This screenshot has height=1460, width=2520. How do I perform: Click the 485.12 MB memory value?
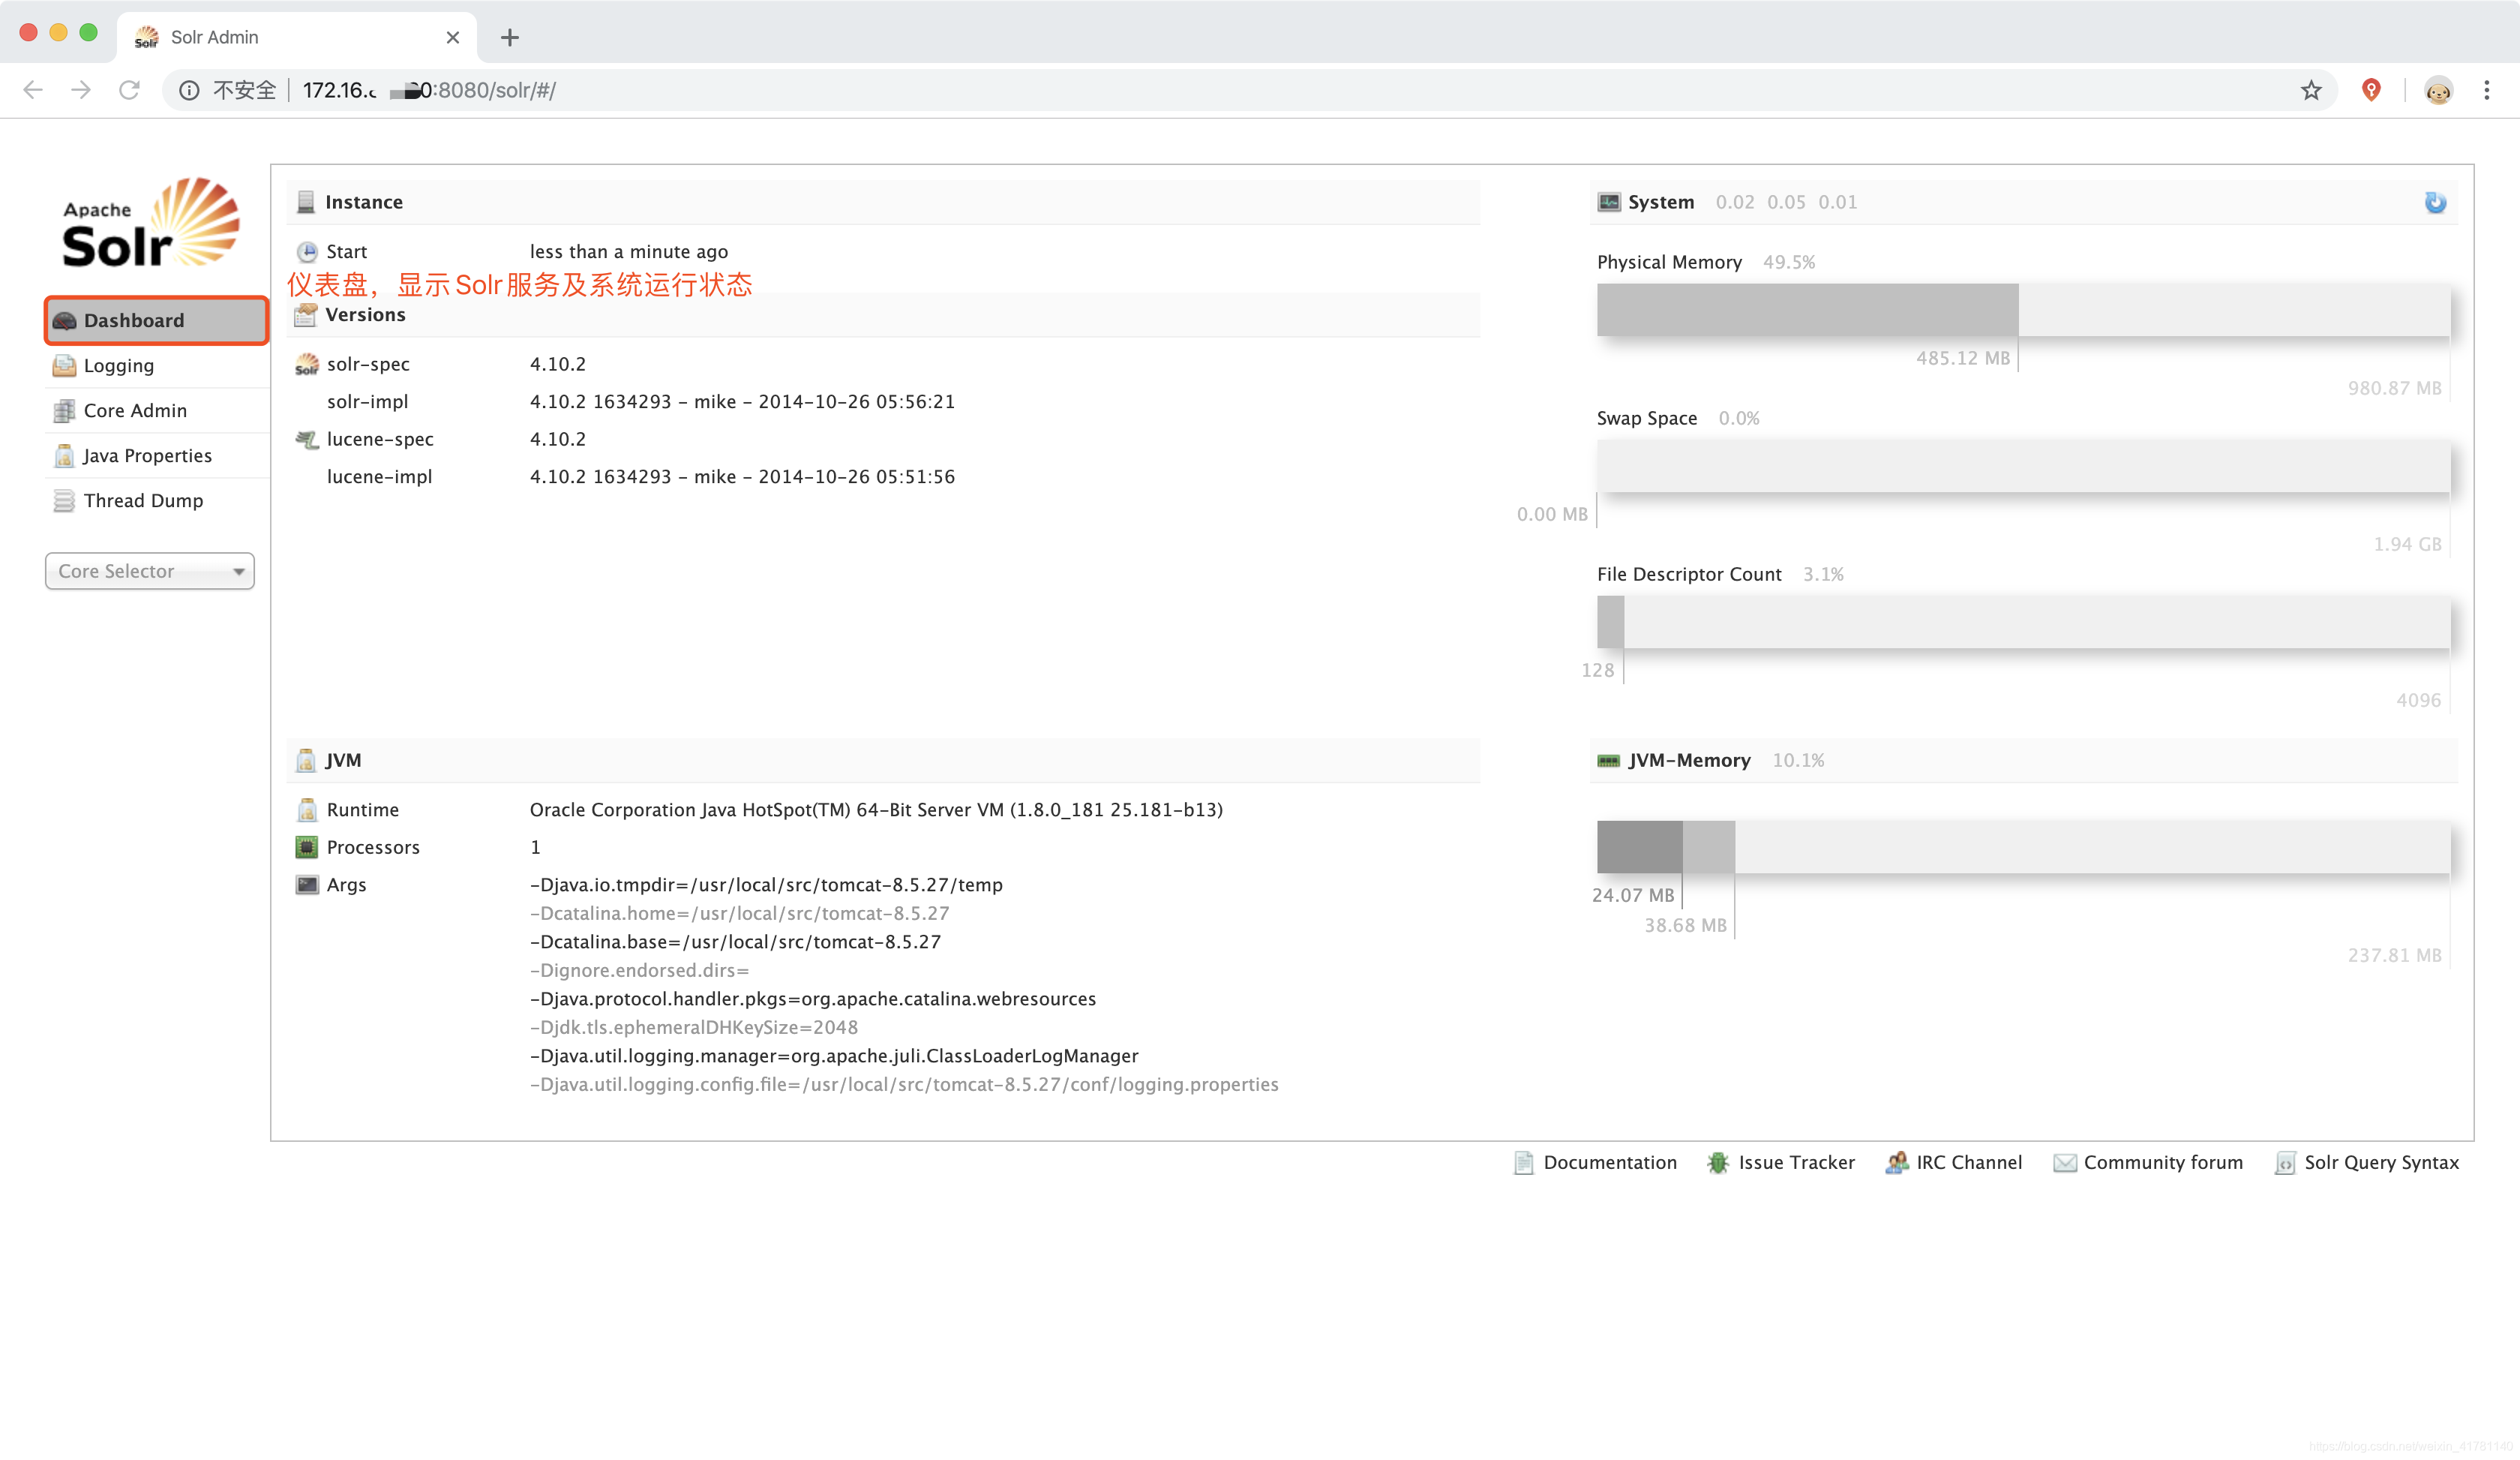coord(1962,358)
